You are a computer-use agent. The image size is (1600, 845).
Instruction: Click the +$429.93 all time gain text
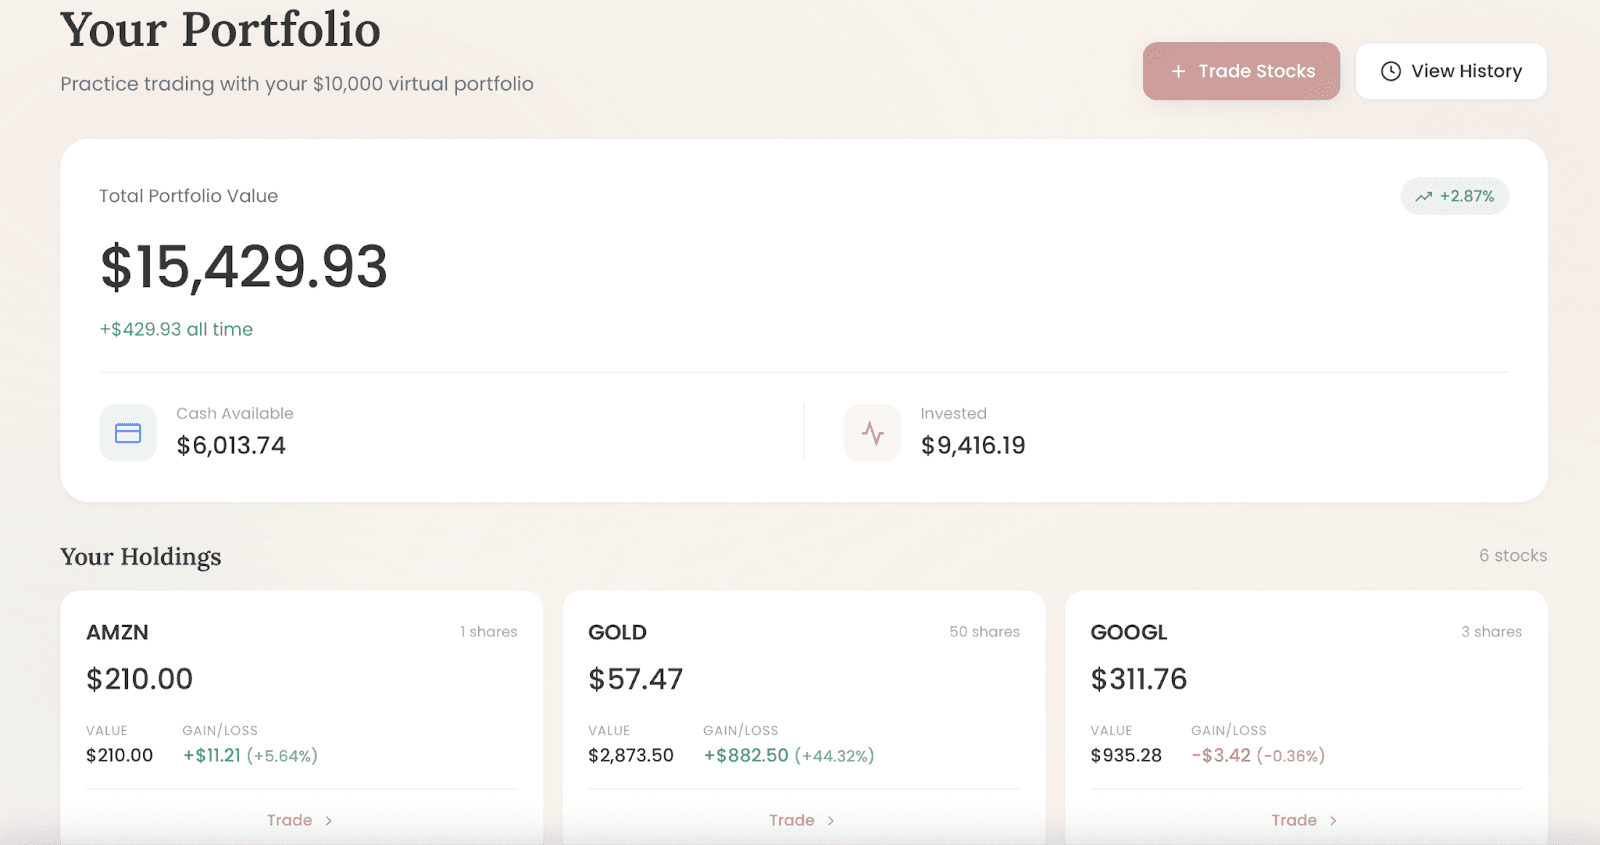coord(176,329)
